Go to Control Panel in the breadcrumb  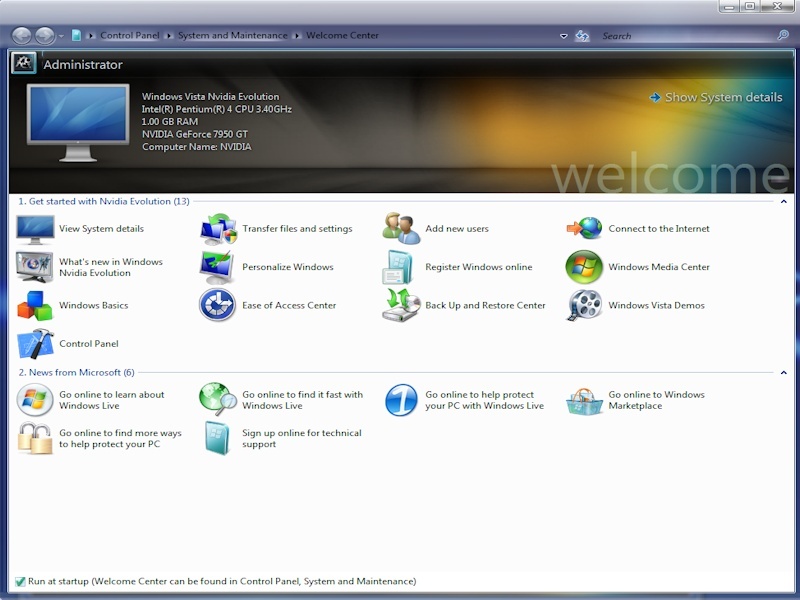[x=130, y=35]
